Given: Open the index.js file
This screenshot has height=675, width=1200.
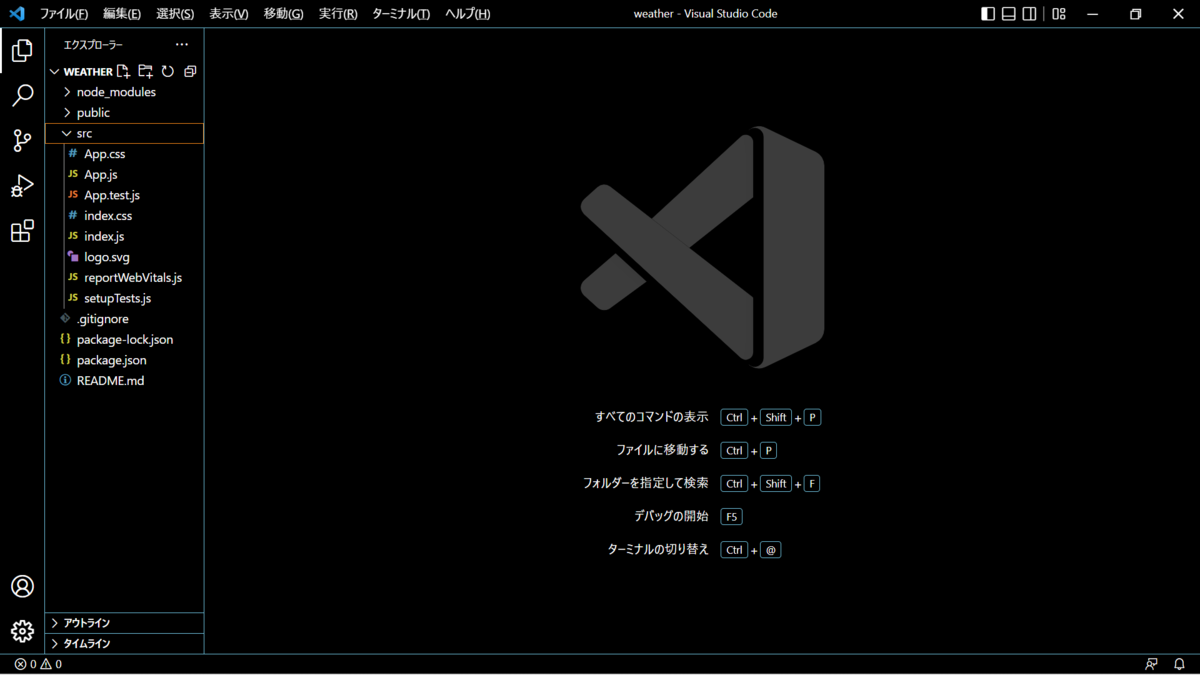Looking at the screenshot, I should click(124, 237).
